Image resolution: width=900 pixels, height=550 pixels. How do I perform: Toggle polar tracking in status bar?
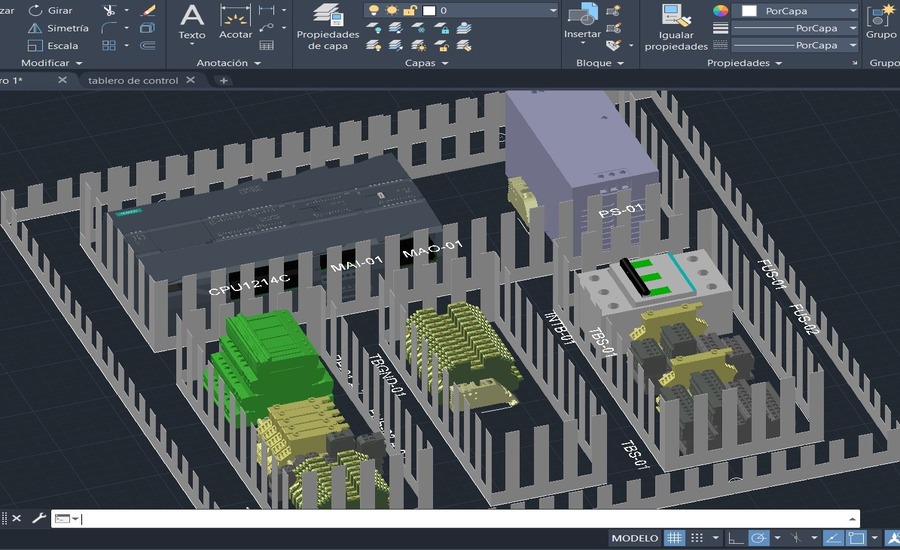click(x=760, y=538)
